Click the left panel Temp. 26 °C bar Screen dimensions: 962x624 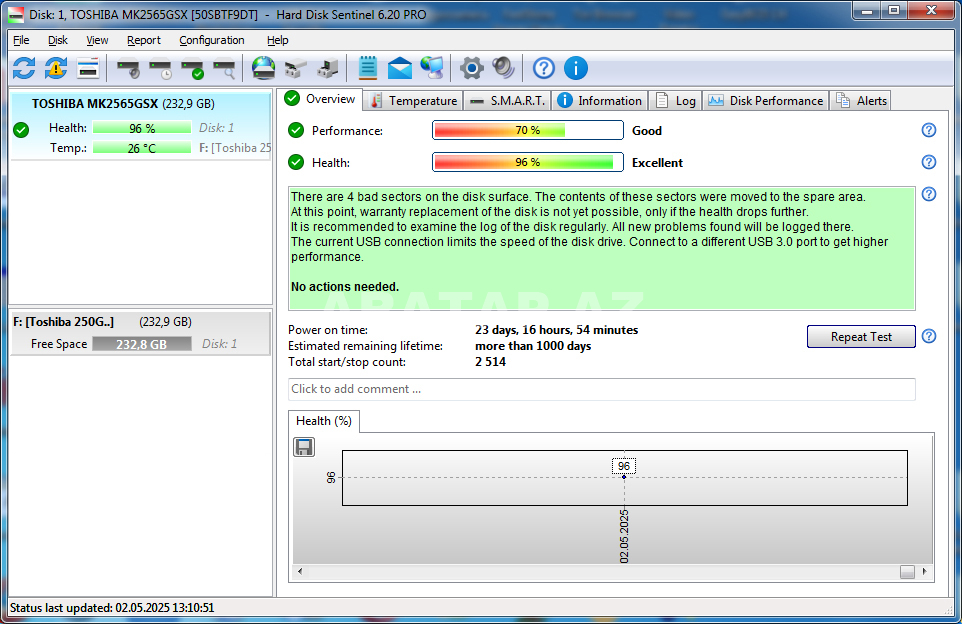click(142, 148)
